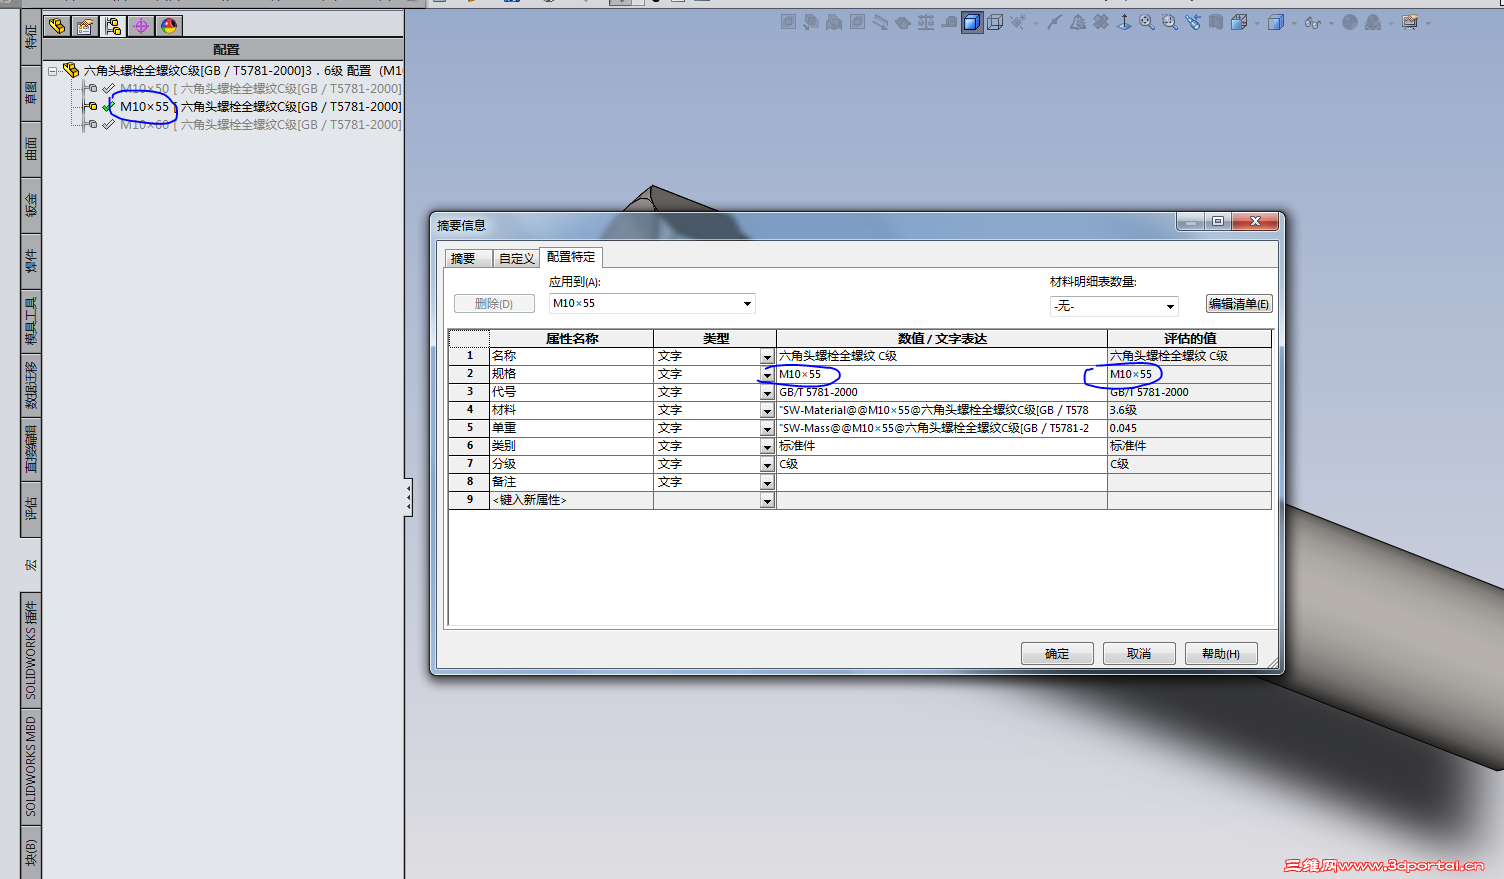Collapse the root configuration tree node

[x=53, y=71]
